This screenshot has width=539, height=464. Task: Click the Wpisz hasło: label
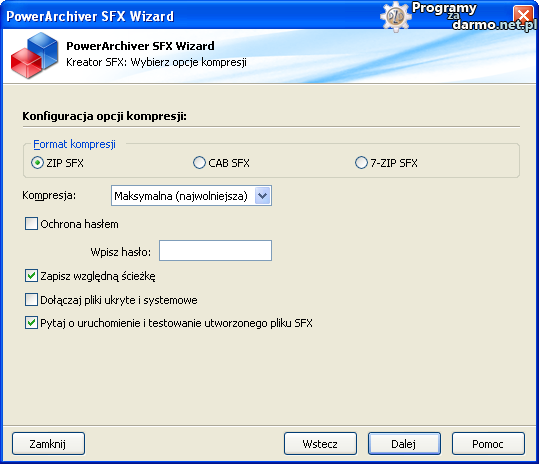[121, 252]
